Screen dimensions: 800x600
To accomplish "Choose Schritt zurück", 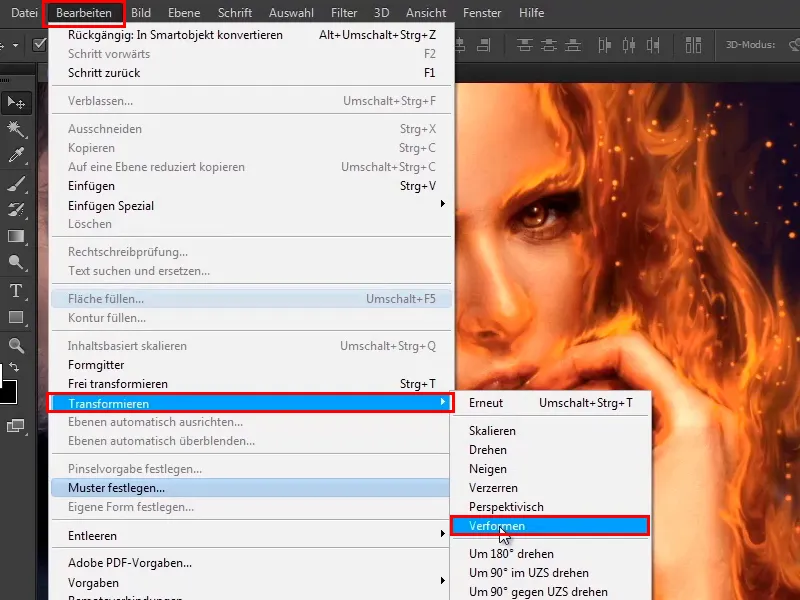I will (252, 72).
